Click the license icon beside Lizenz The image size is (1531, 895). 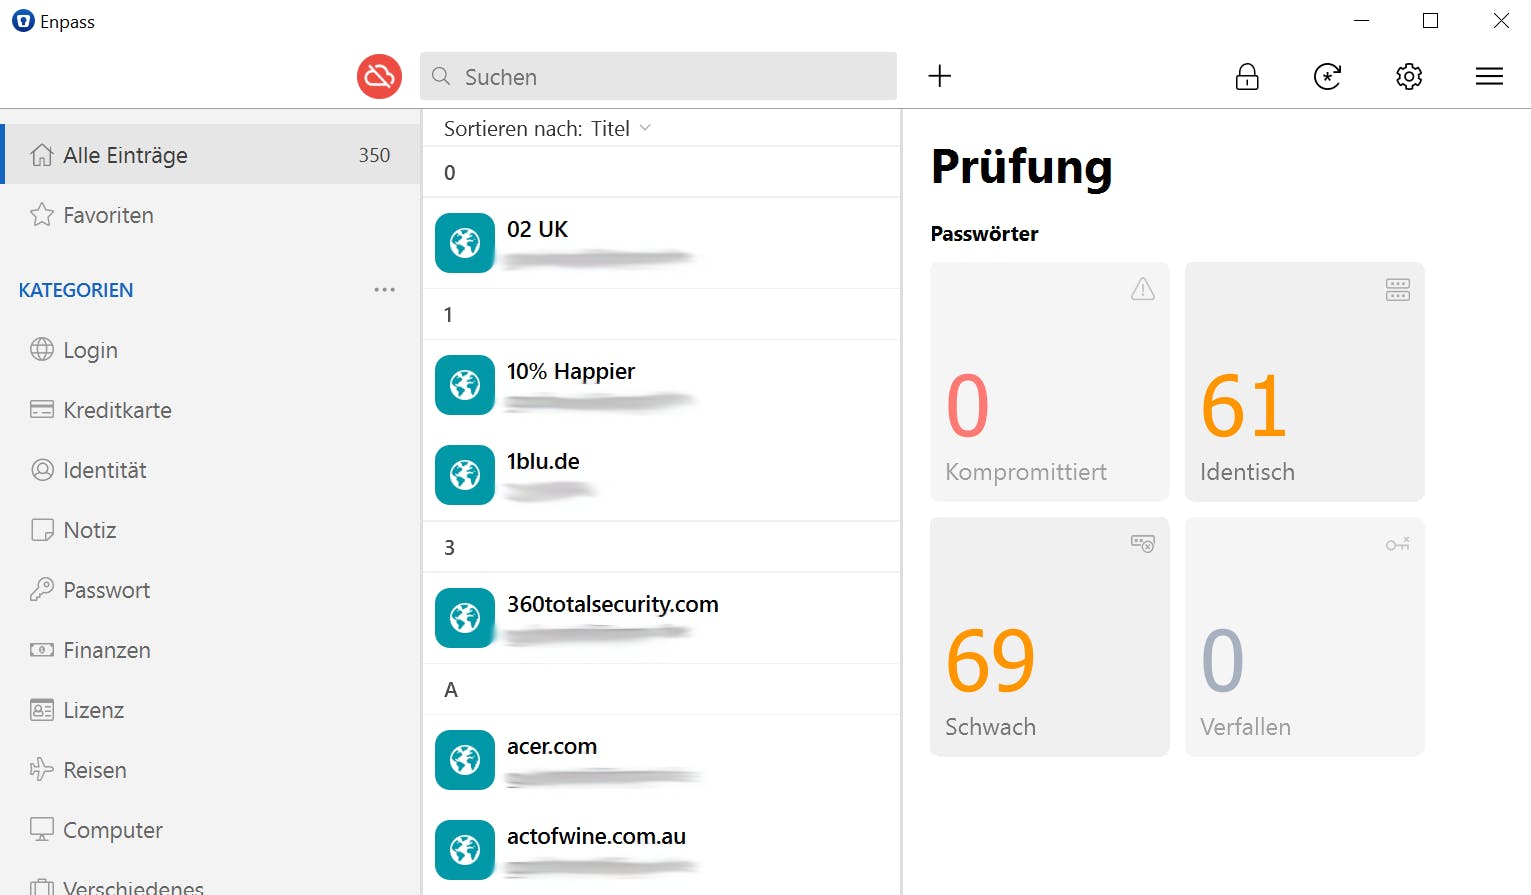(x=42, y=710)
